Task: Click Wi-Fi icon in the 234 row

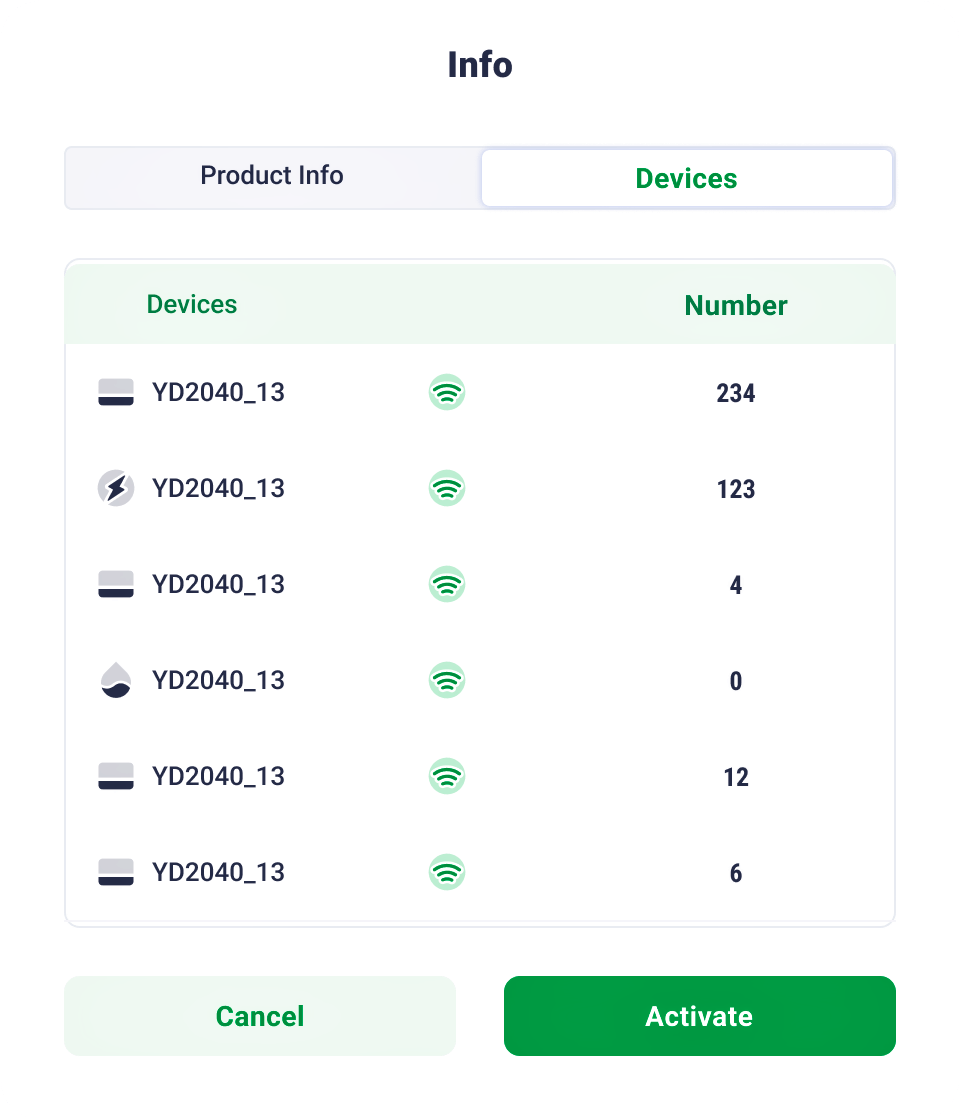Action: click(x=447, y=393)
